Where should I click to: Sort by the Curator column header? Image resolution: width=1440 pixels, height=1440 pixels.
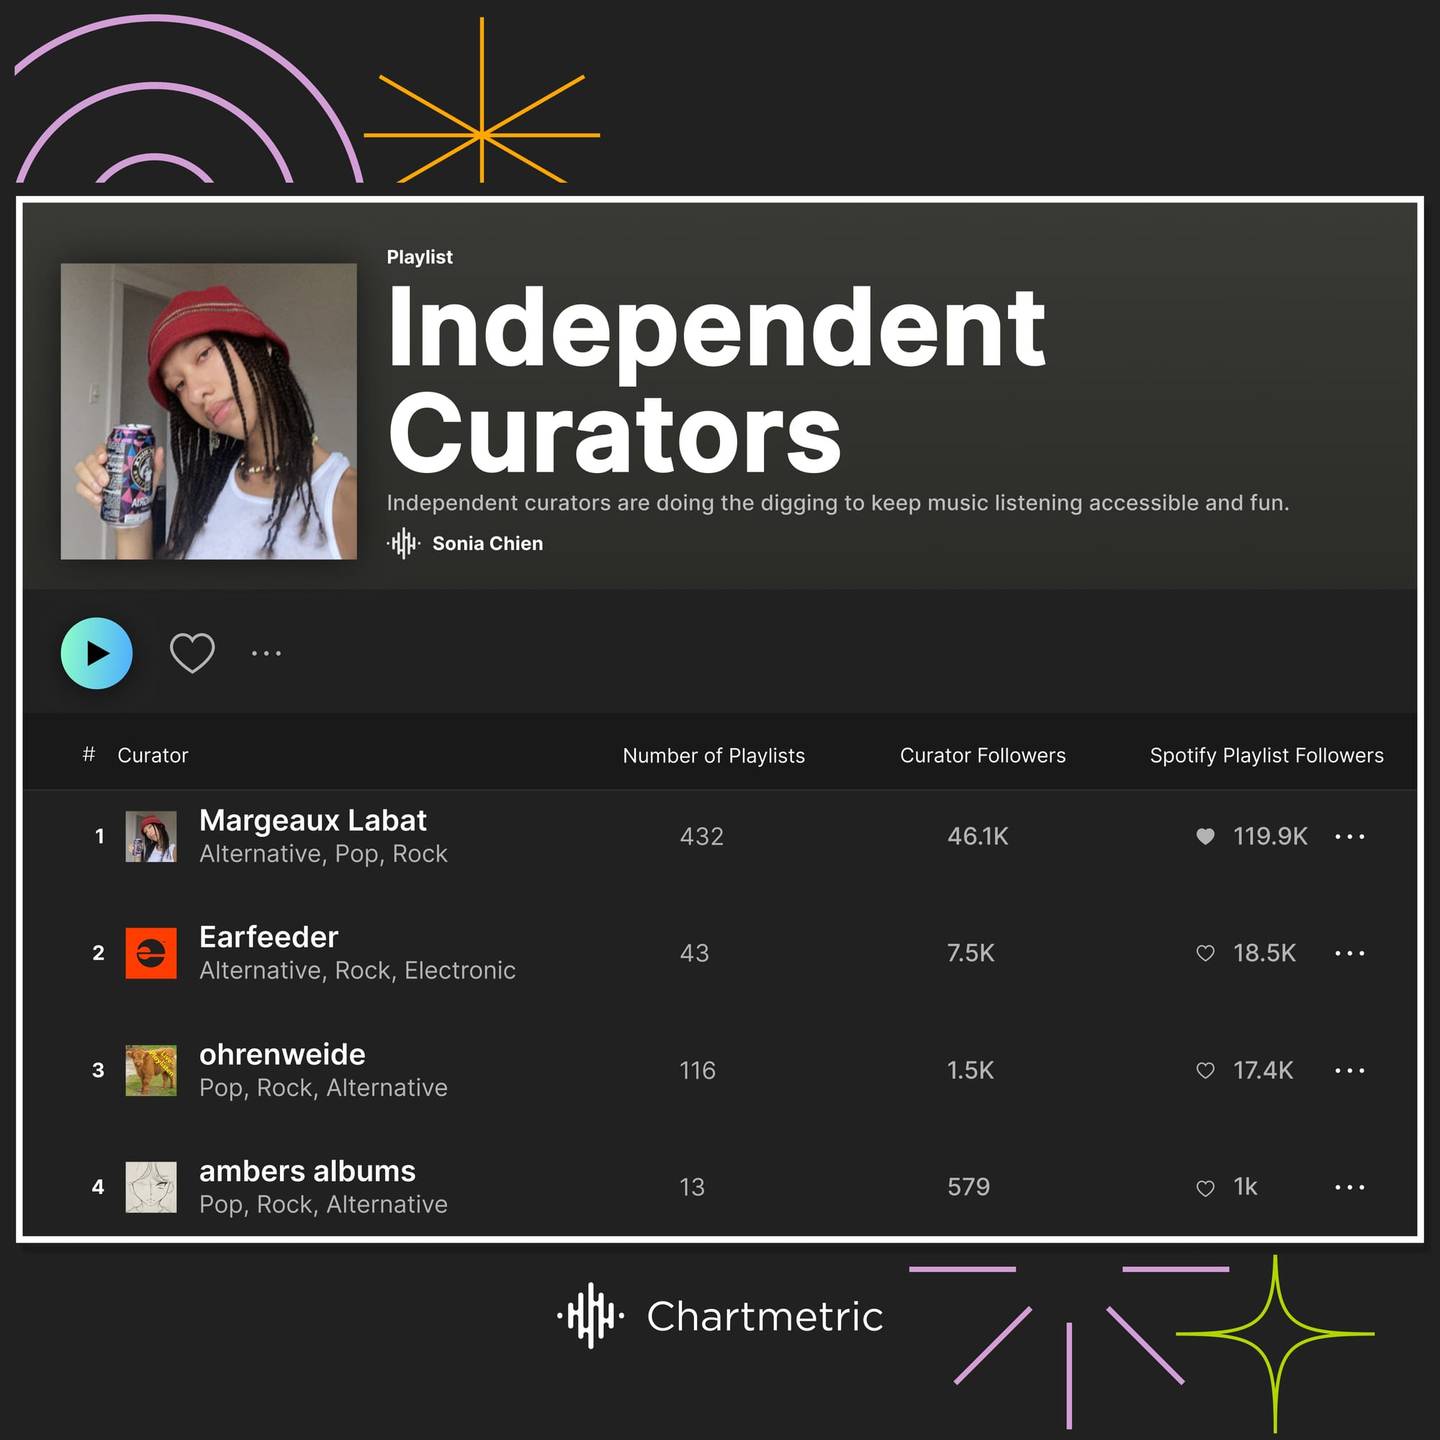pyautogui.click(x=153, y=755)
